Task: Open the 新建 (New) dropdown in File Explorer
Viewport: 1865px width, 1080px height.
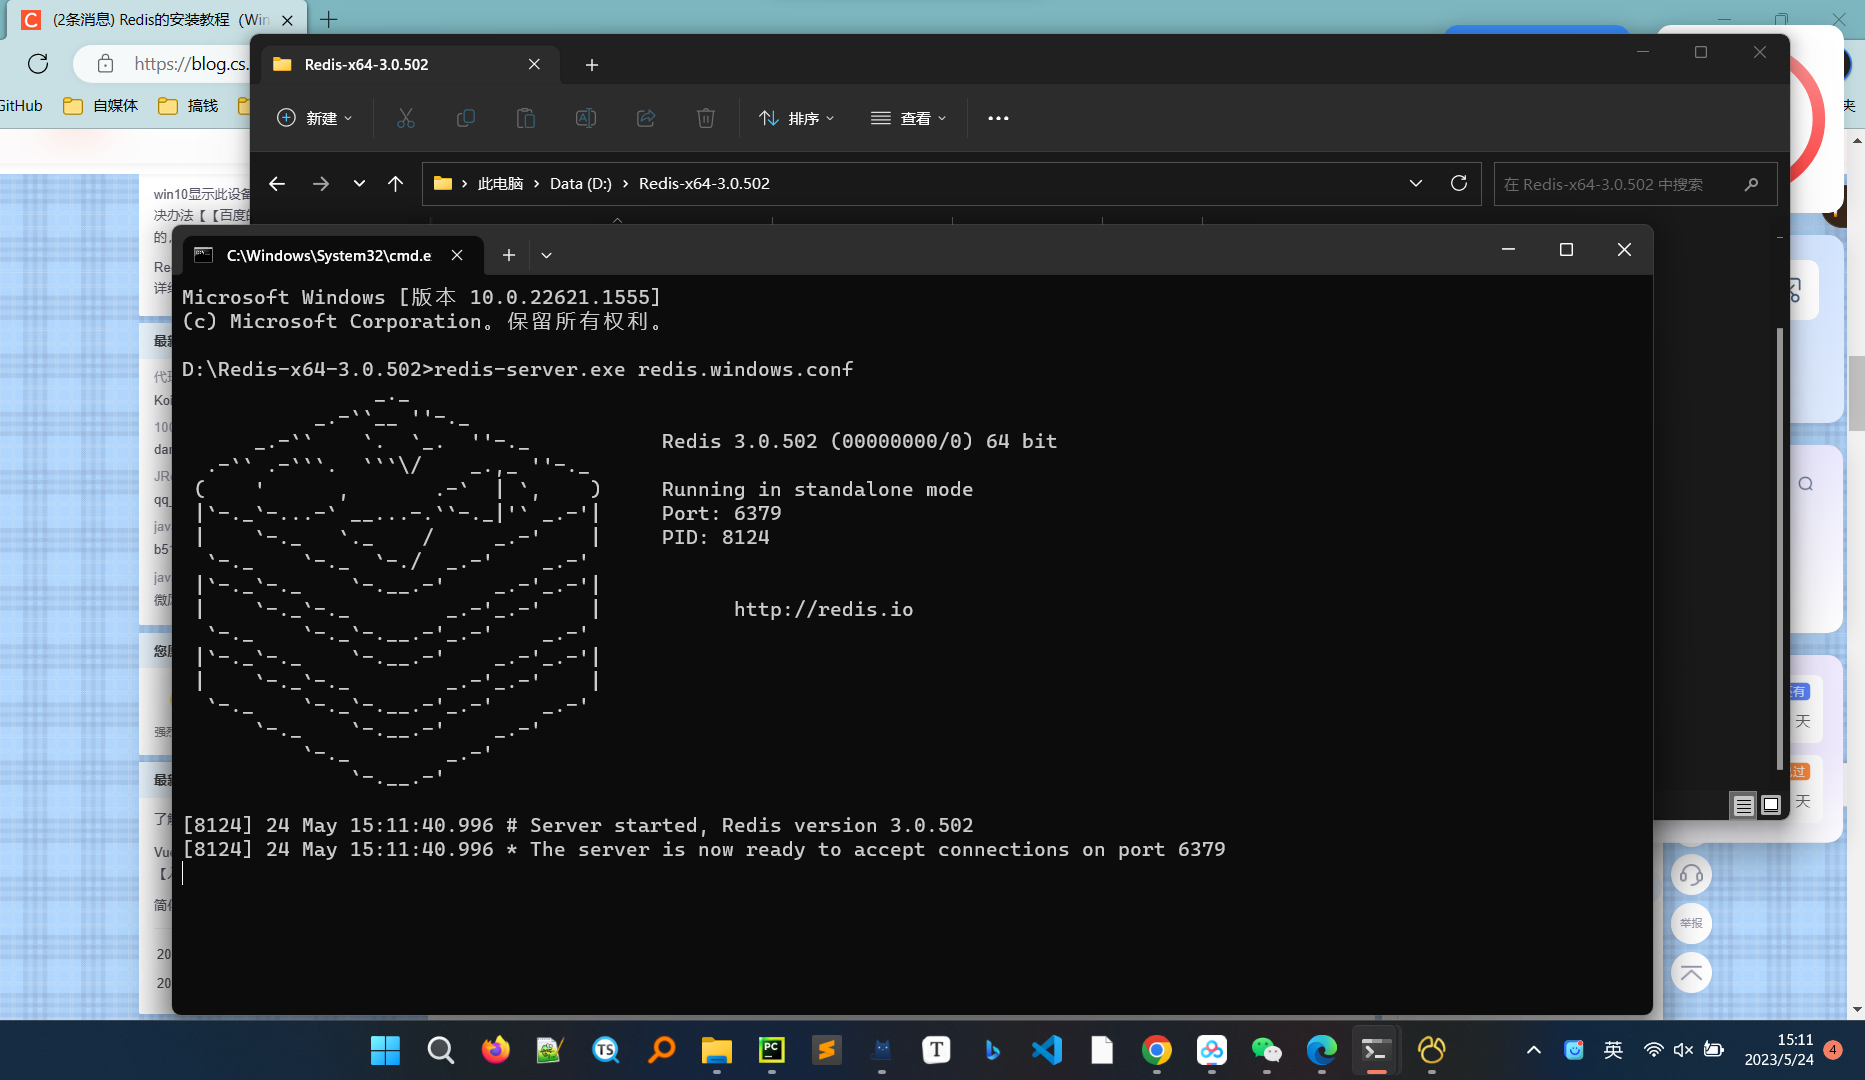Action: (x=314, y=118)
